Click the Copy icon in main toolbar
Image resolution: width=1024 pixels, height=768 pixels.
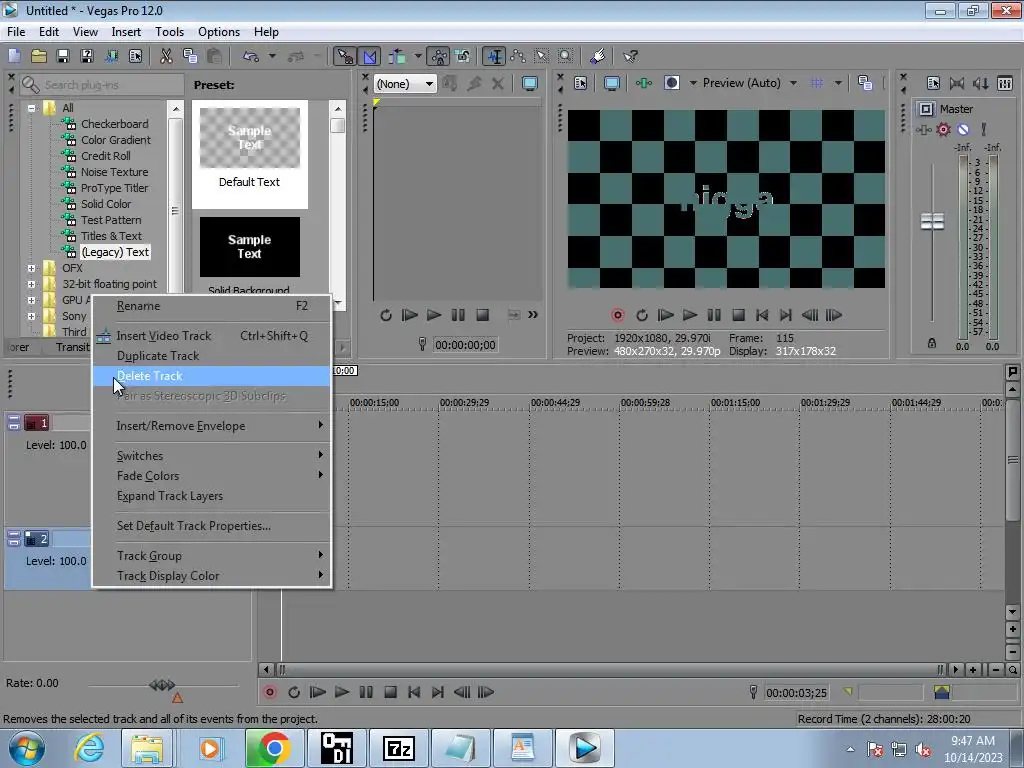pos(191,56)
